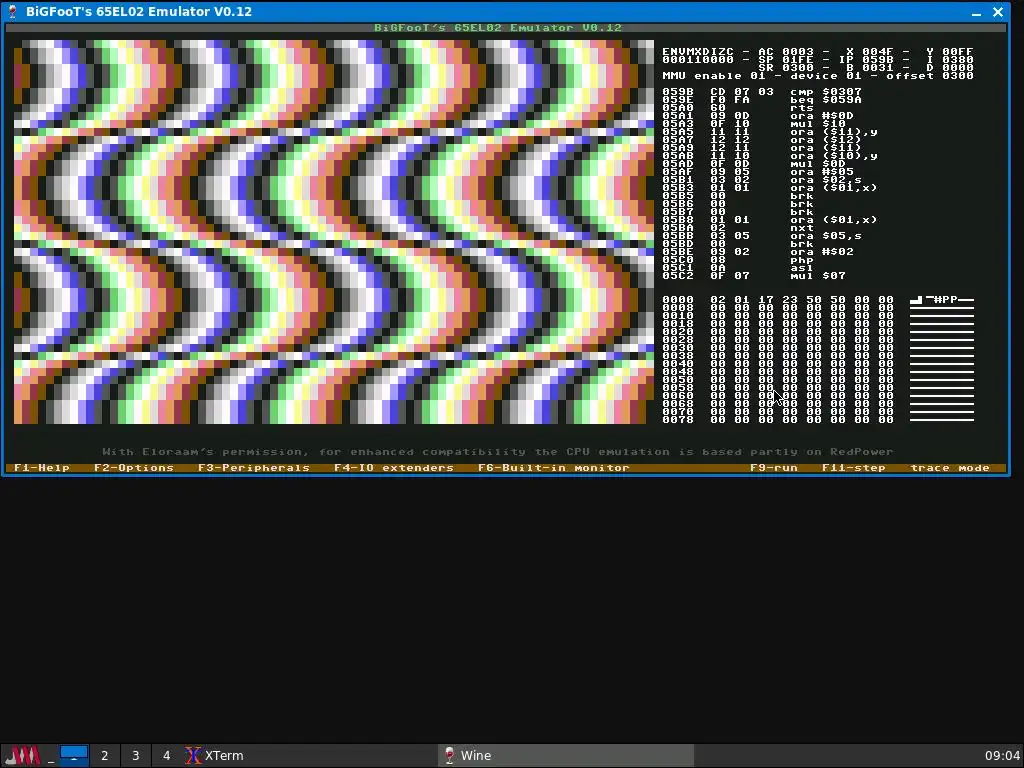
Task: Click the IP register value 059B
Action: [878, 59]
